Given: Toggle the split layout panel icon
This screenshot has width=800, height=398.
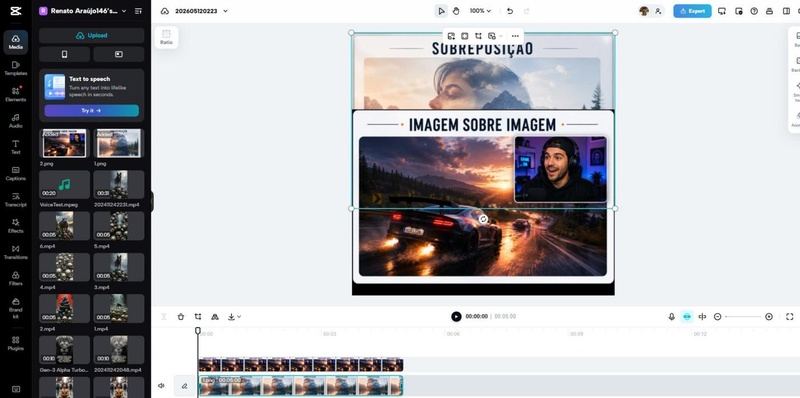Looking at the screenshot, I should (786, 11).
